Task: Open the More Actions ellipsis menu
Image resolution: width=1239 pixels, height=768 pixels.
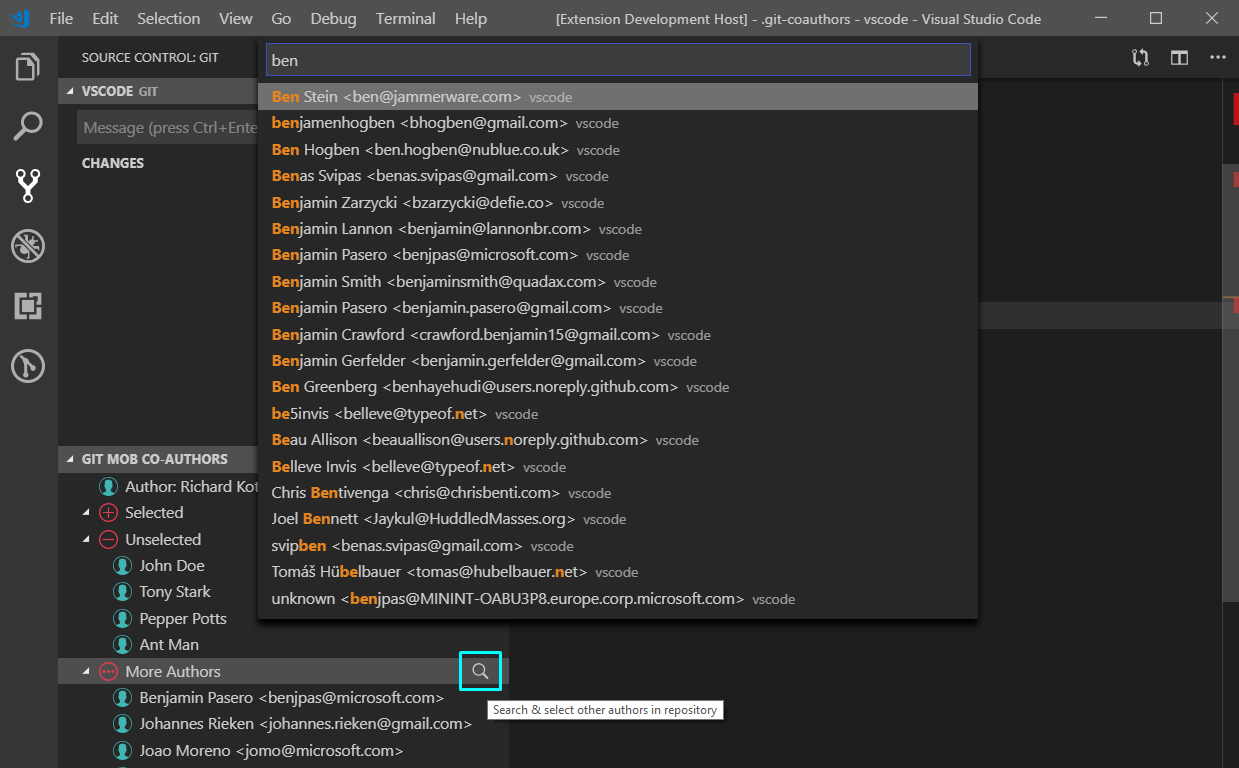Action: 1217,58
